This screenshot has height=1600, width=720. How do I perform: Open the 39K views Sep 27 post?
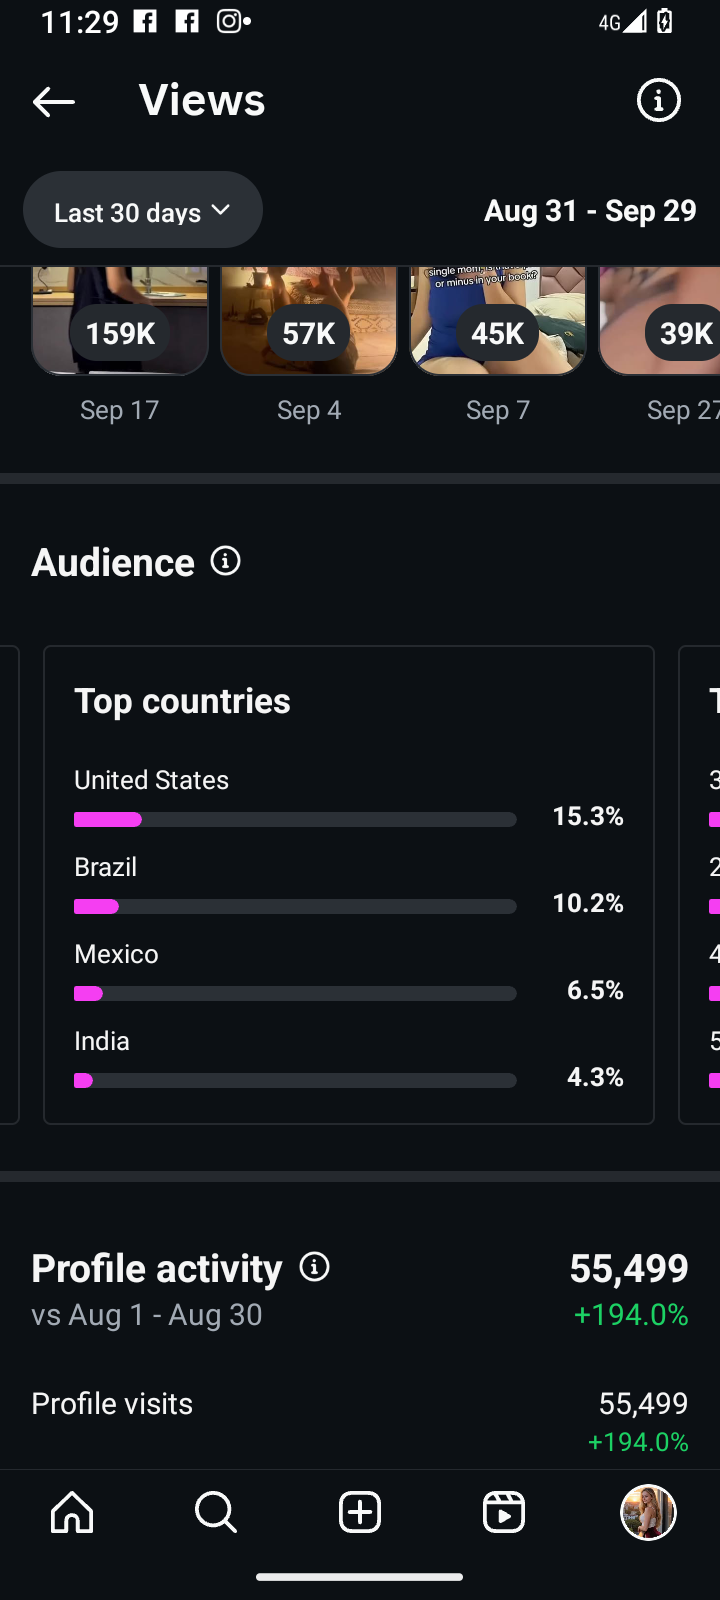[x=662, y=322]
